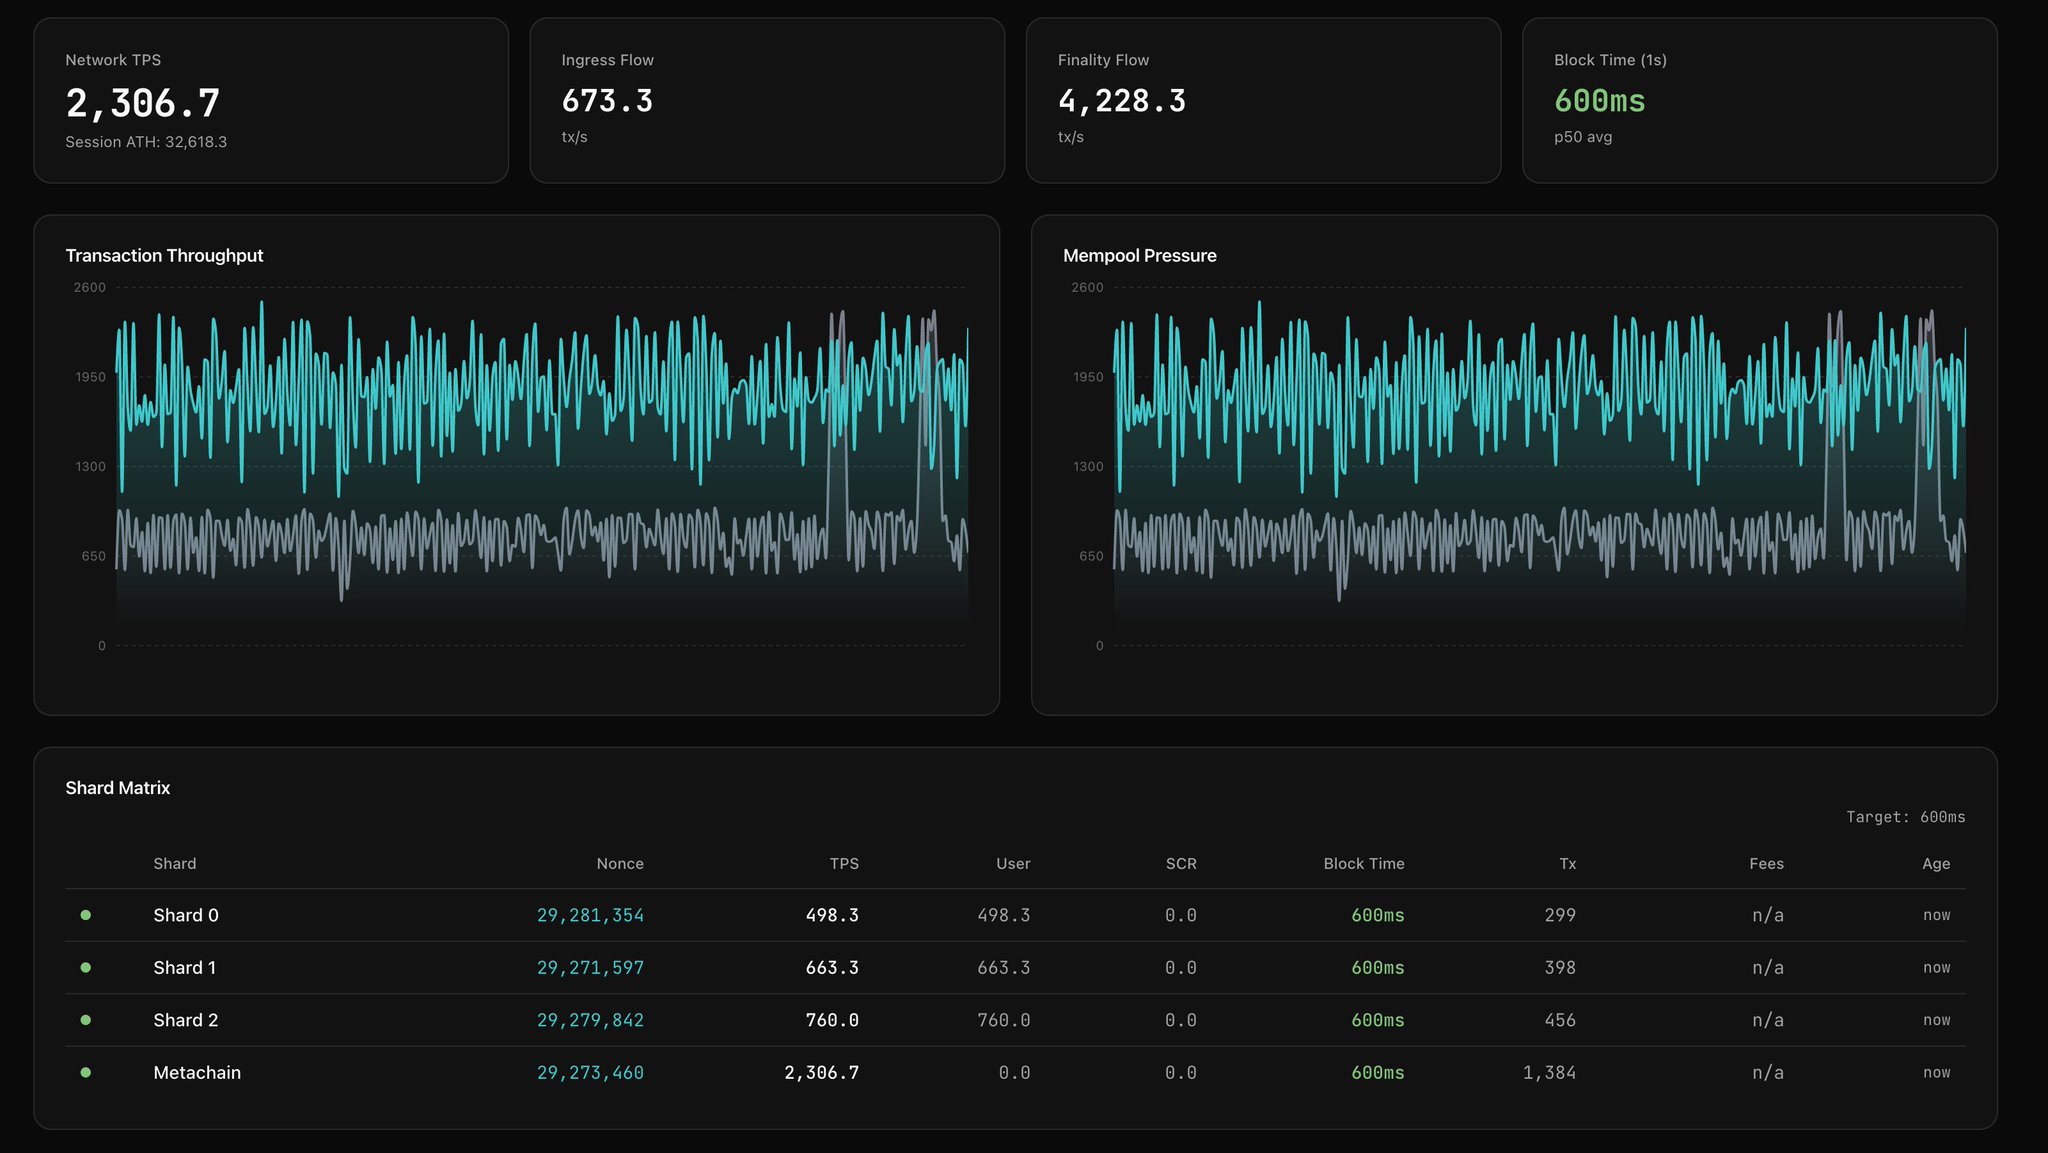The image size is (2048, 1153).
Task: Open the Shard 1 nonce 29,271,597
Action: (x=590, y=968)
